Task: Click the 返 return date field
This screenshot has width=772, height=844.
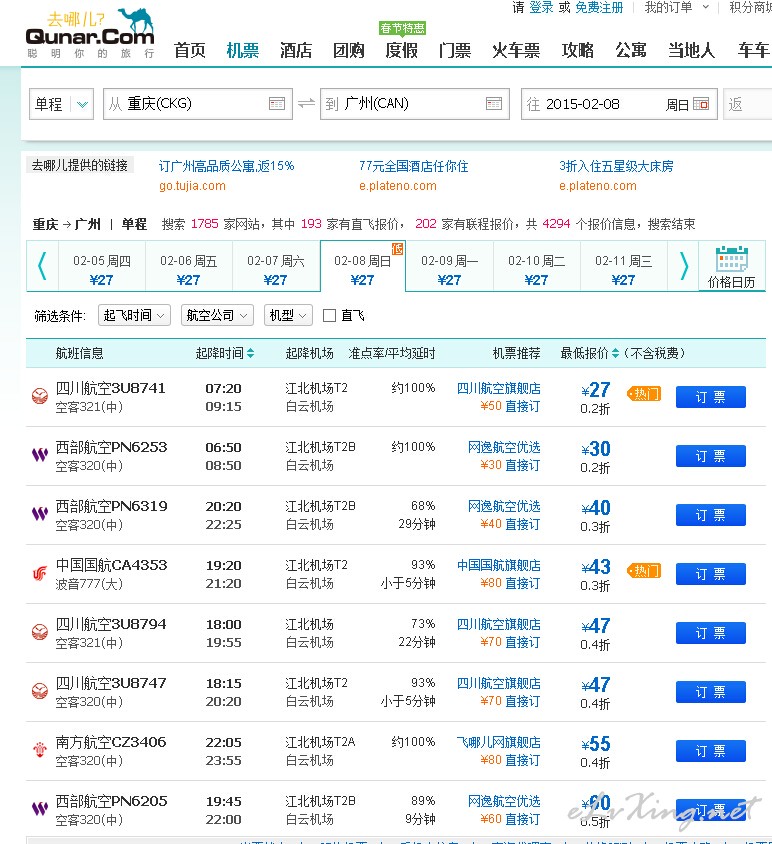Action: coord(748,104)
